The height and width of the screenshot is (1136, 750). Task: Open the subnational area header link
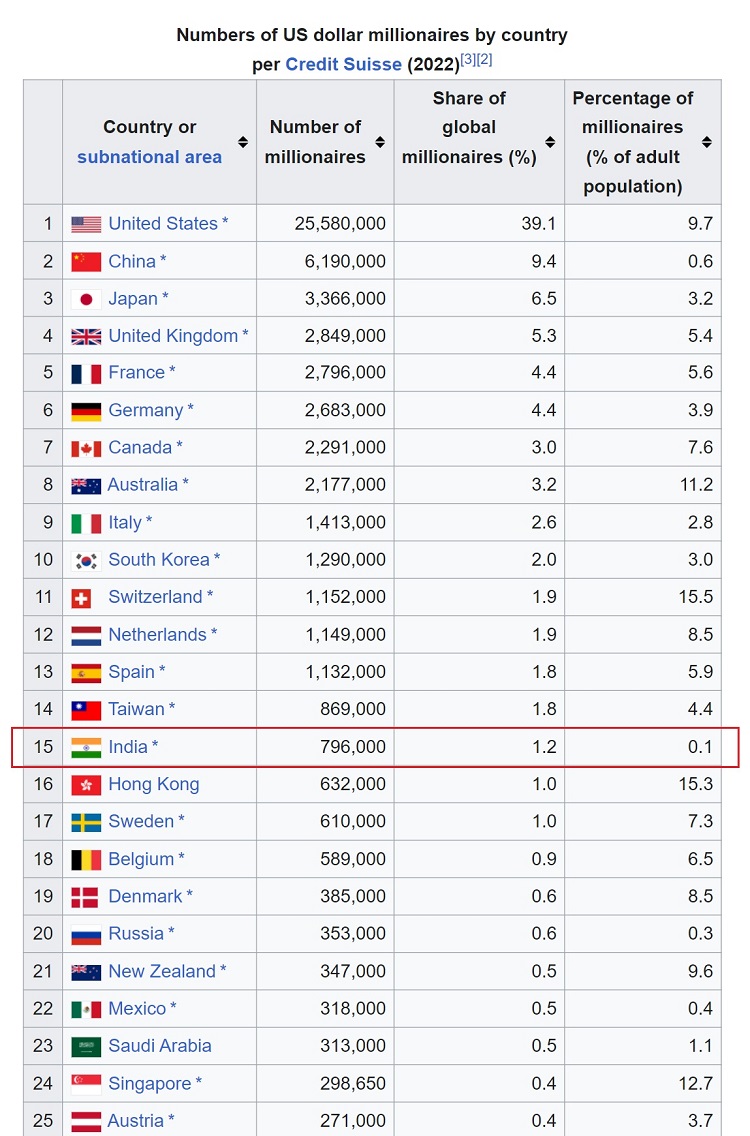tap(149, 157)
